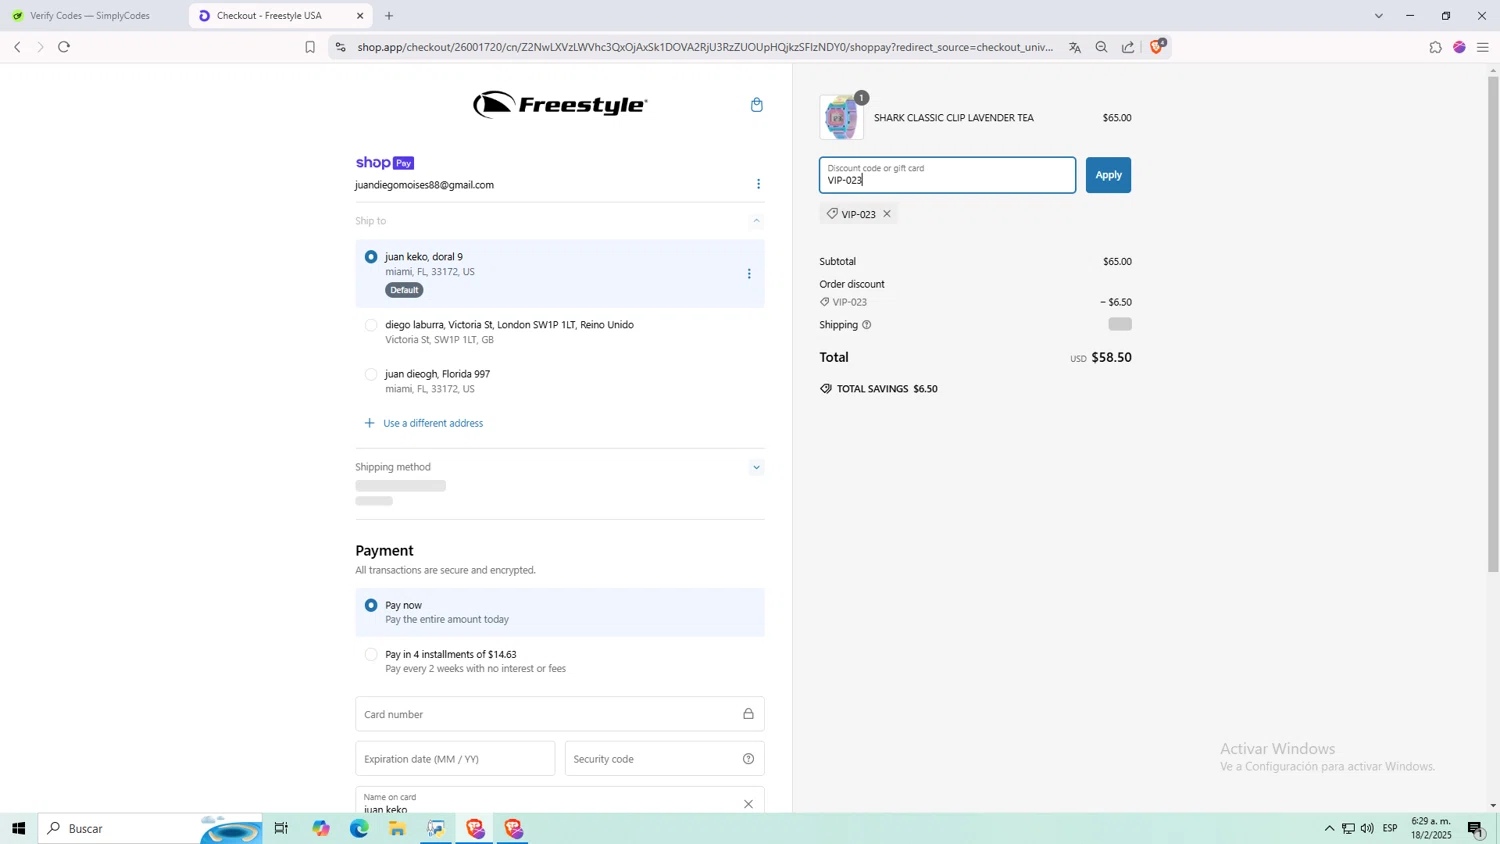Open Task View in taskbar
The height and width of the screenshot is (844, 1500).
point(281,828)
